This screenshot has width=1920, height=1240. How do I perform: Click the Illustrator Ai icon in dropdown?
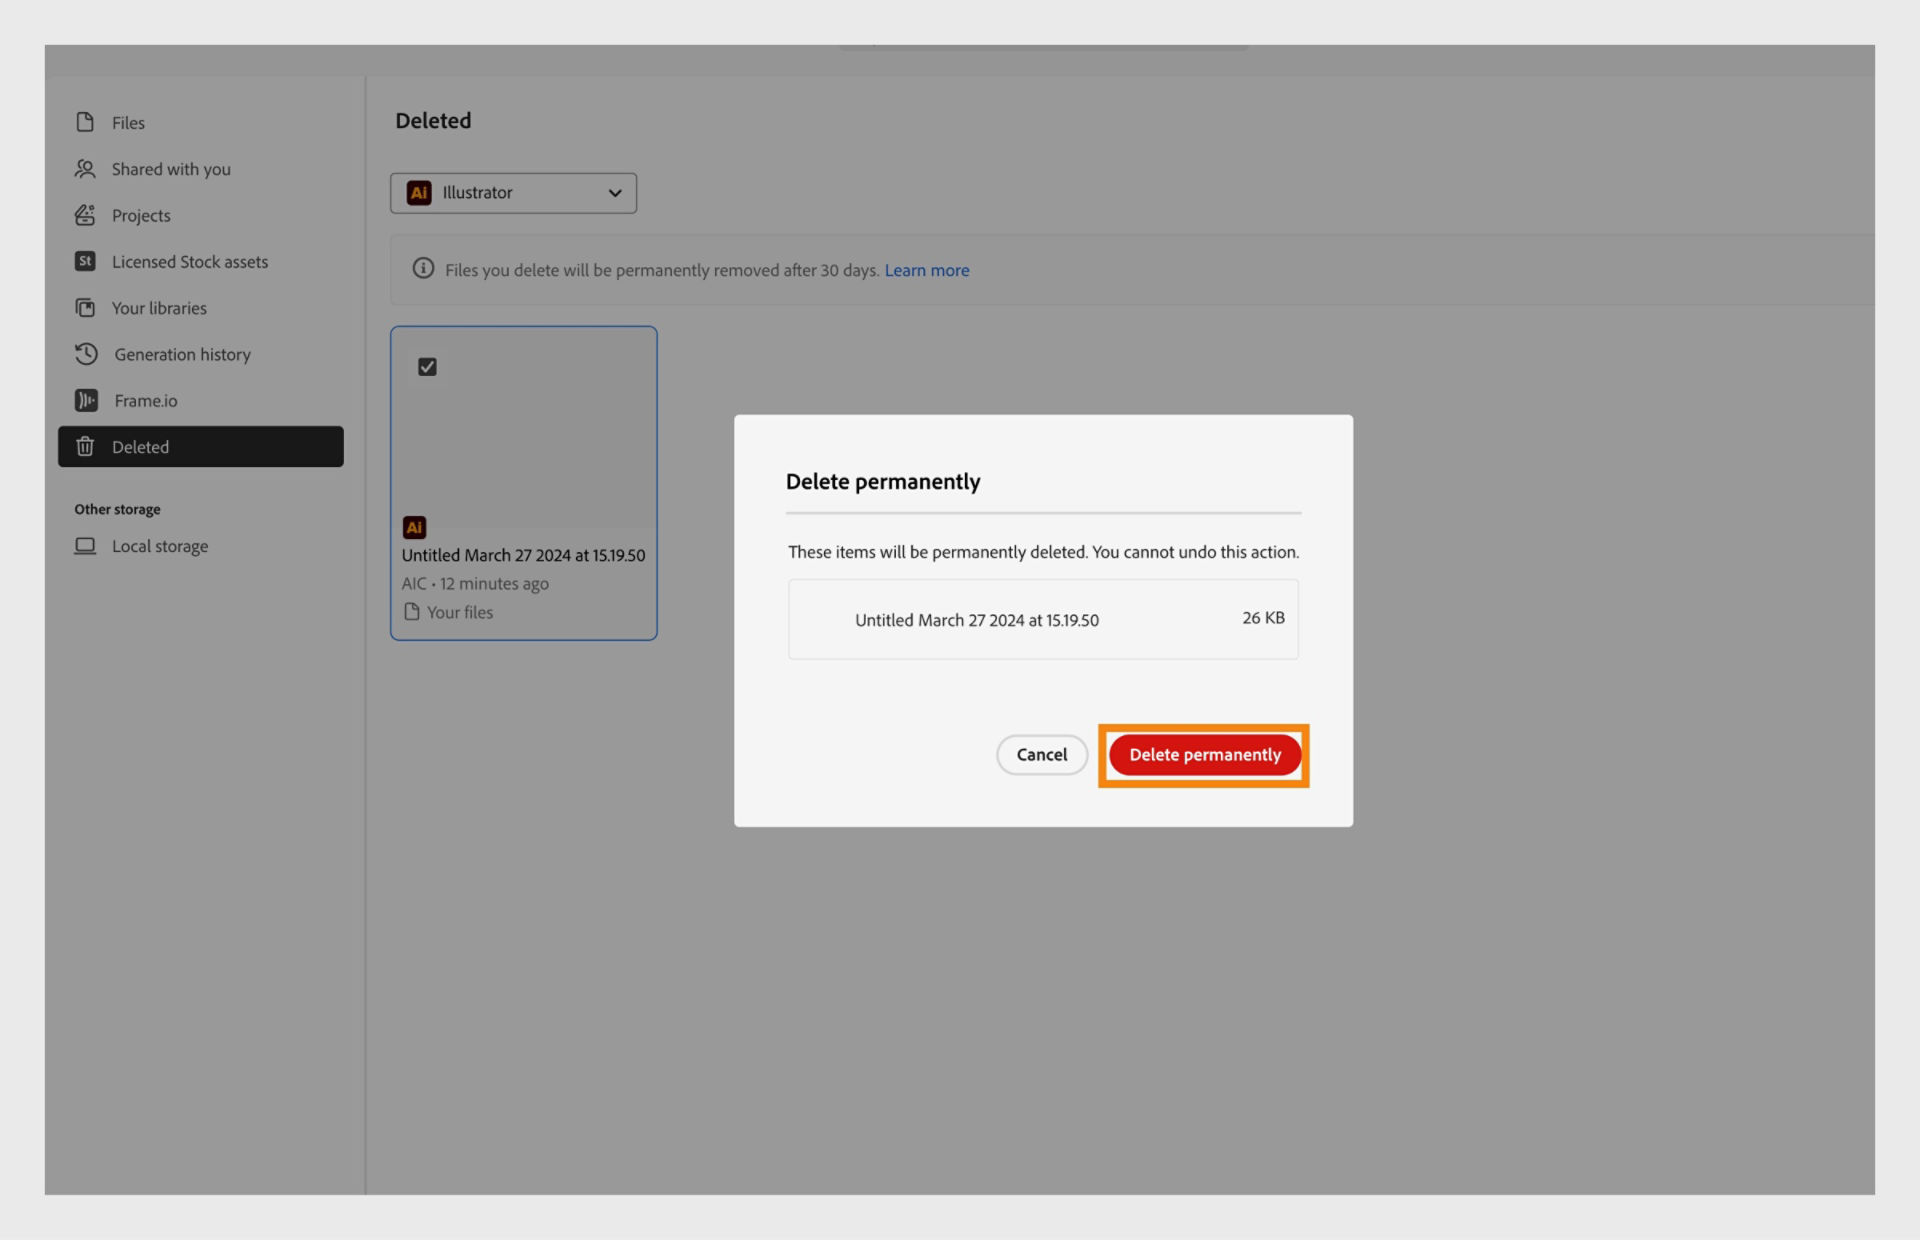click(419, 193)
